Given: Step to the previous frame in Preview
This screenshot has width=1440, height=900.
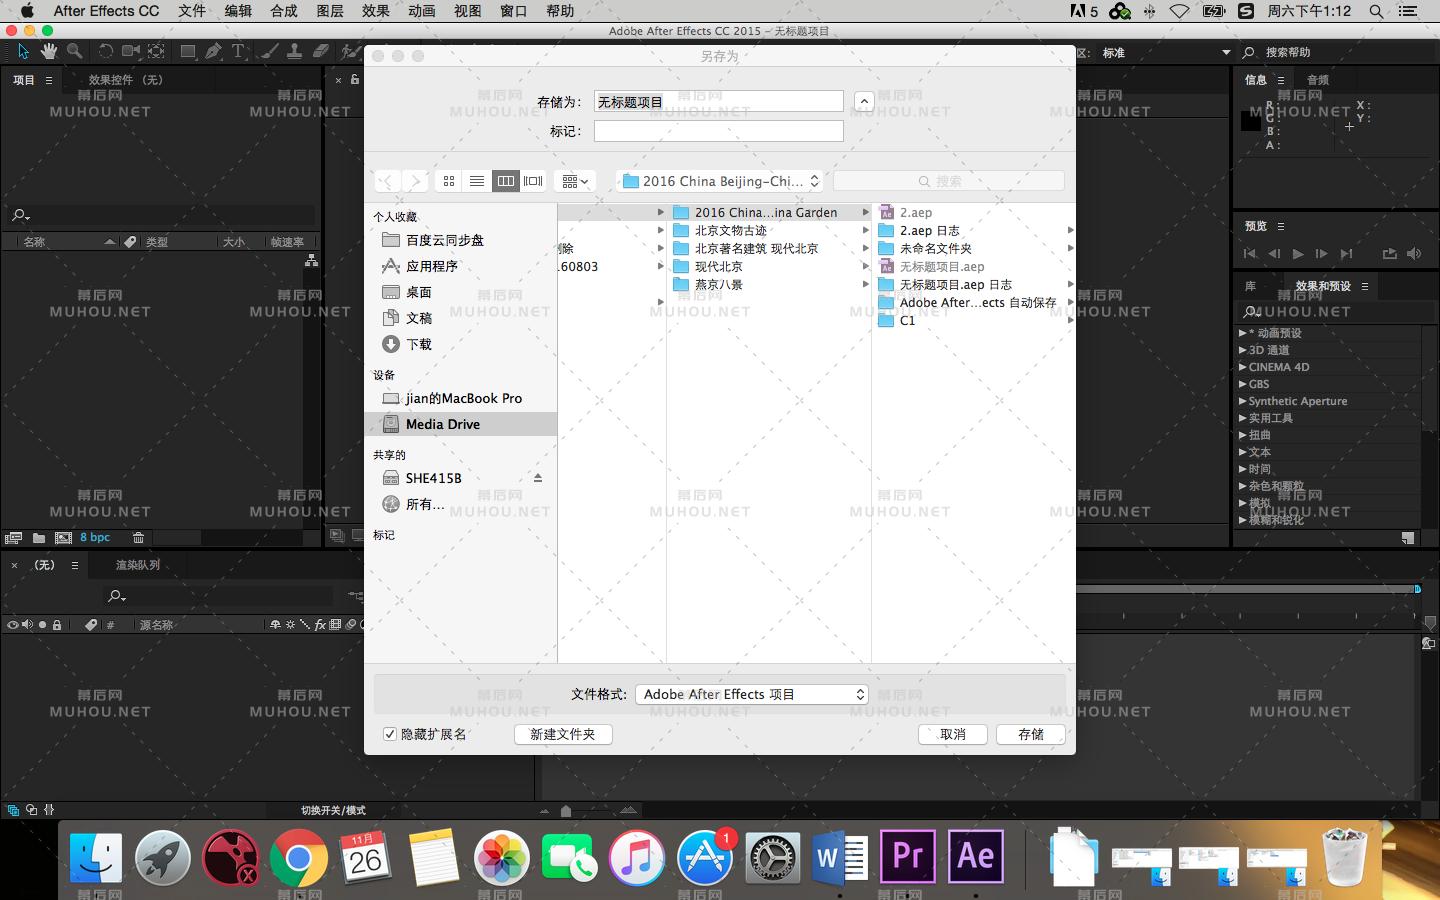Looking at the screenshot, I should (x=1274, y=254).
